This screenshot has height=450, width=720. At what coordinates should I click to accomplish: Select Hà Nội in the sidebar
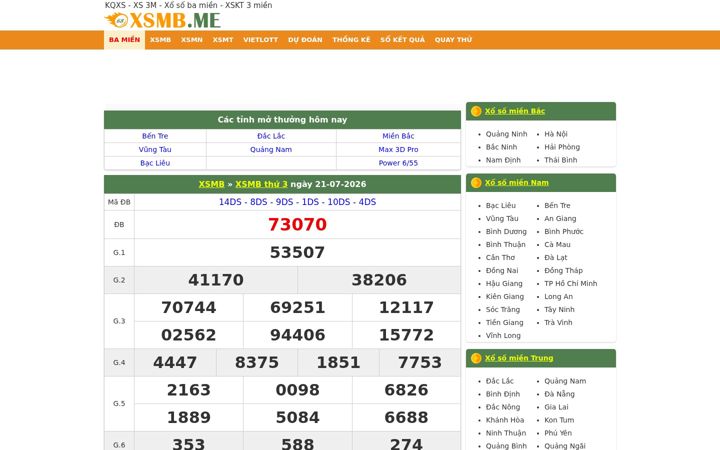pyautogui.click(x=556, y=134)
